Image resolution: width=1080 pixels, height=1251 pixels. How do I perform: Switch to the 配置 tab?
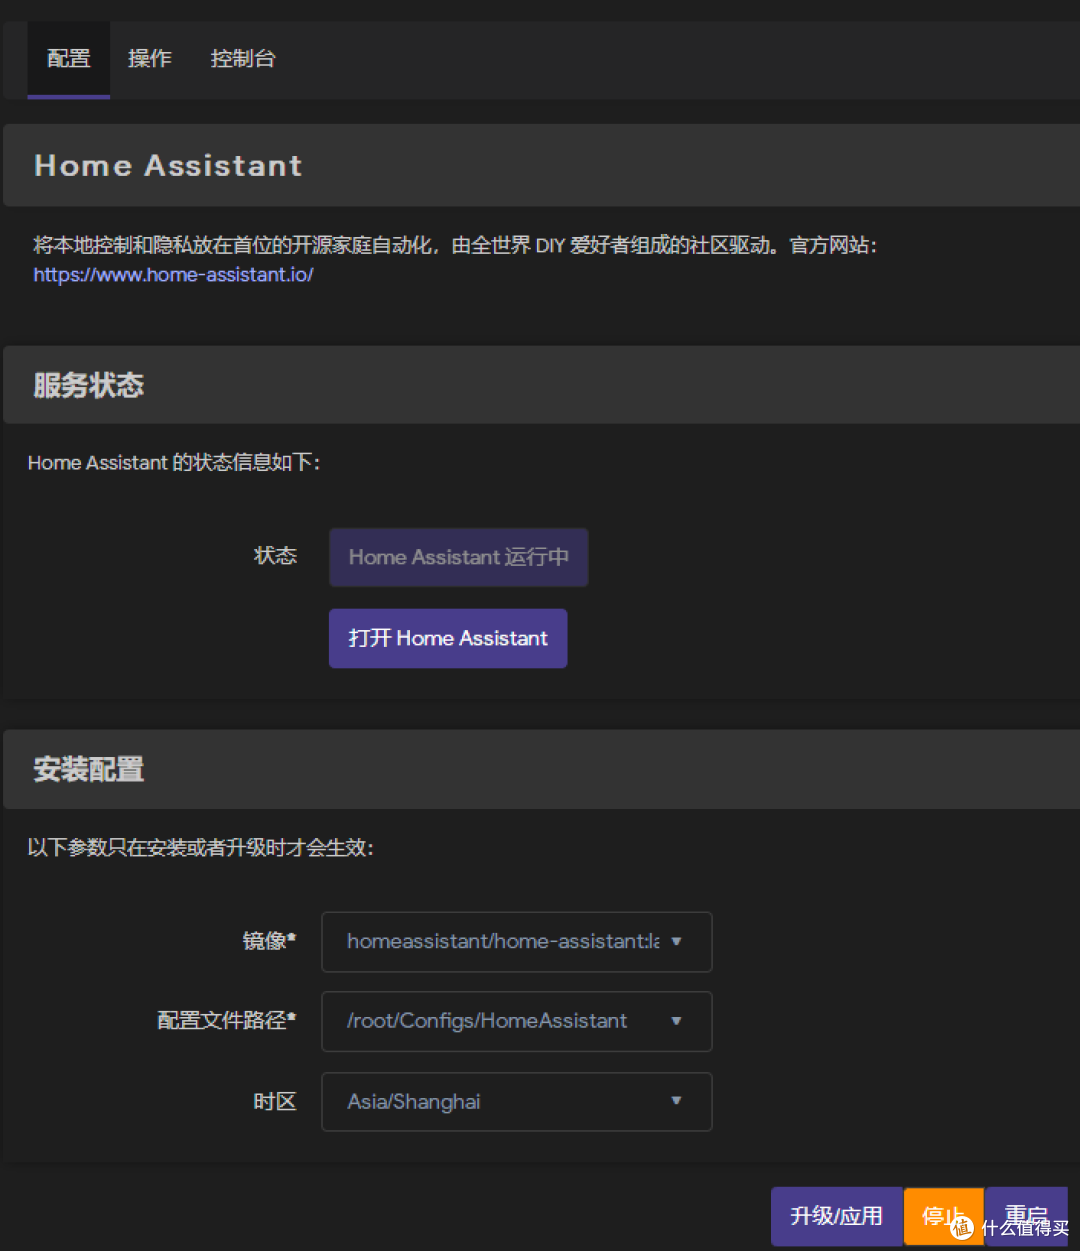point(68,59)
